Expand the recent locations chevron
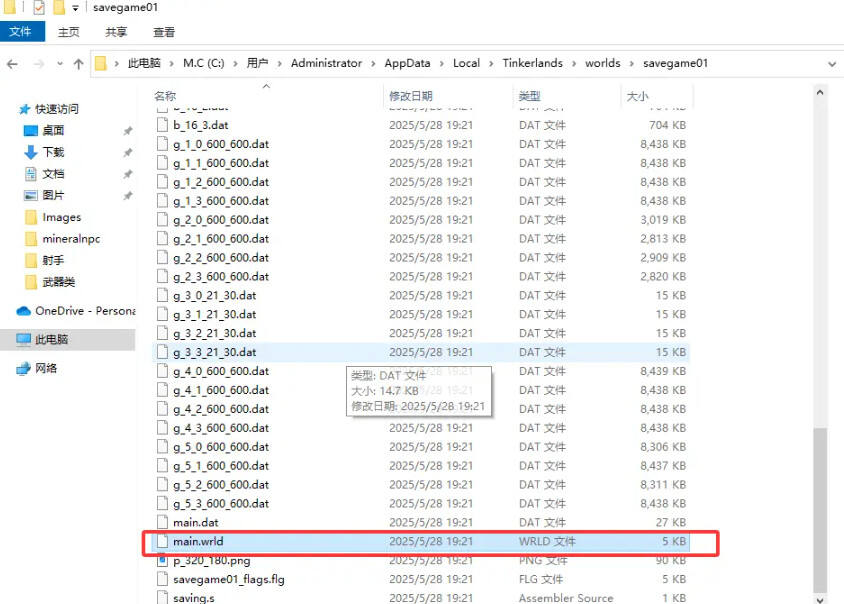 59,64
